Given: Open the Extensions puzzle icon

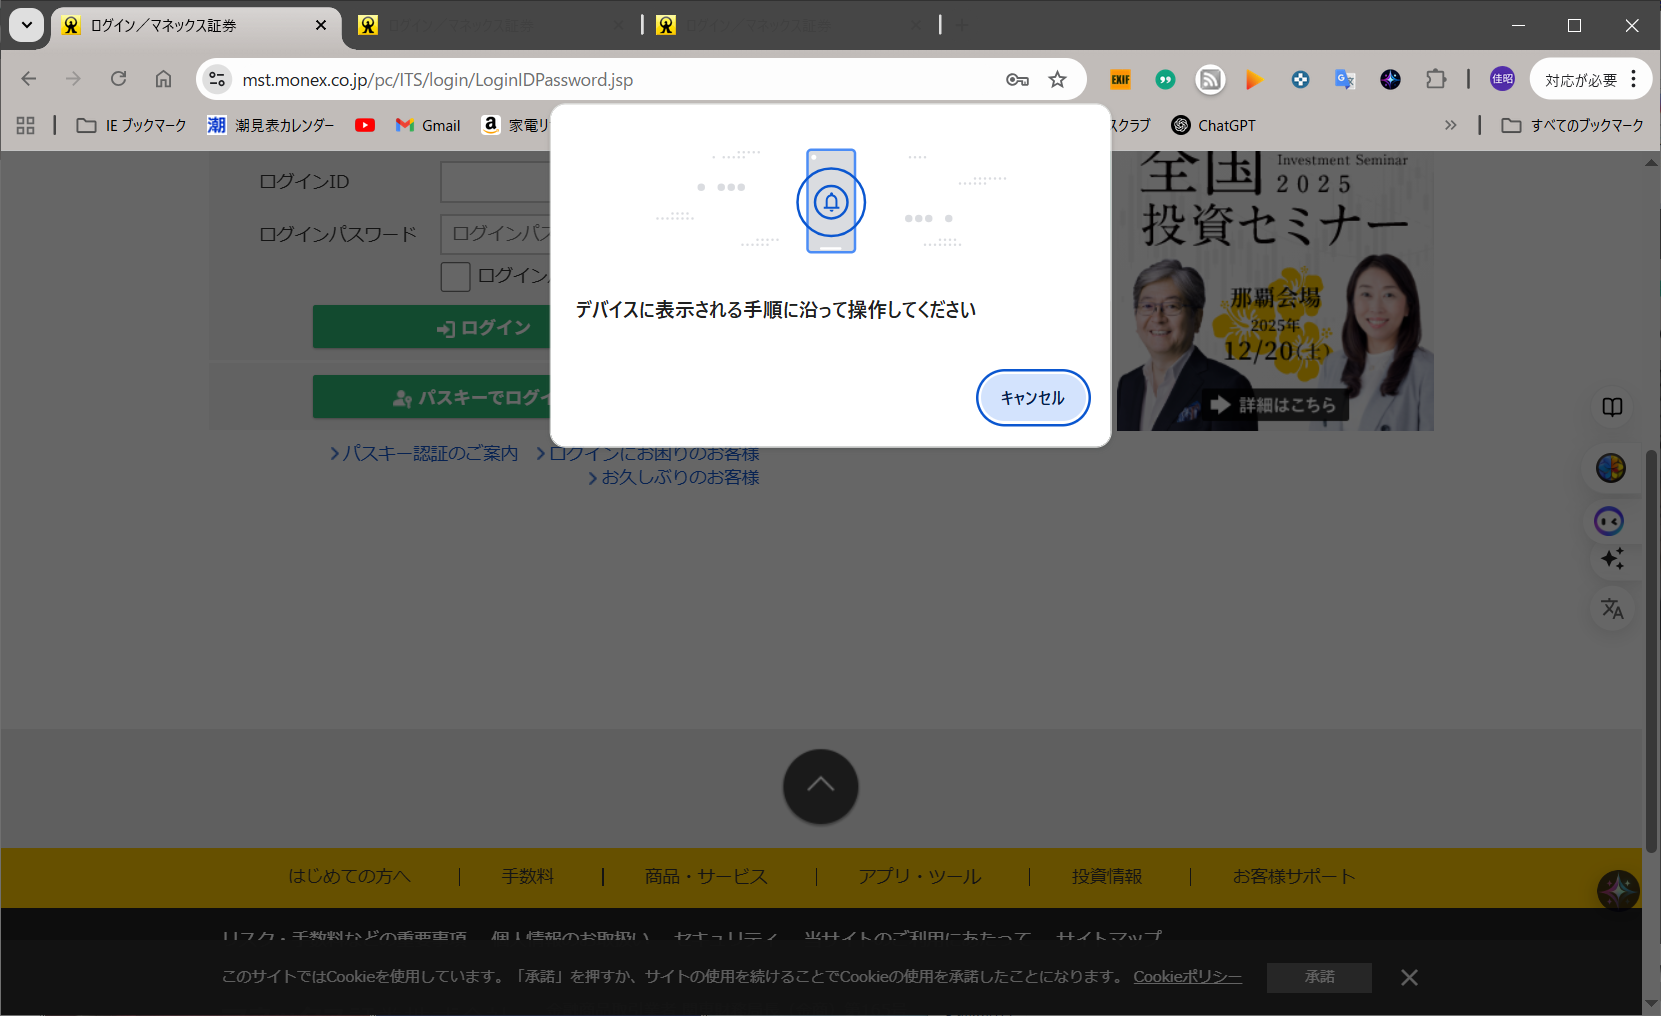Looking at the screenshot, I should (x=1436, y=80).
